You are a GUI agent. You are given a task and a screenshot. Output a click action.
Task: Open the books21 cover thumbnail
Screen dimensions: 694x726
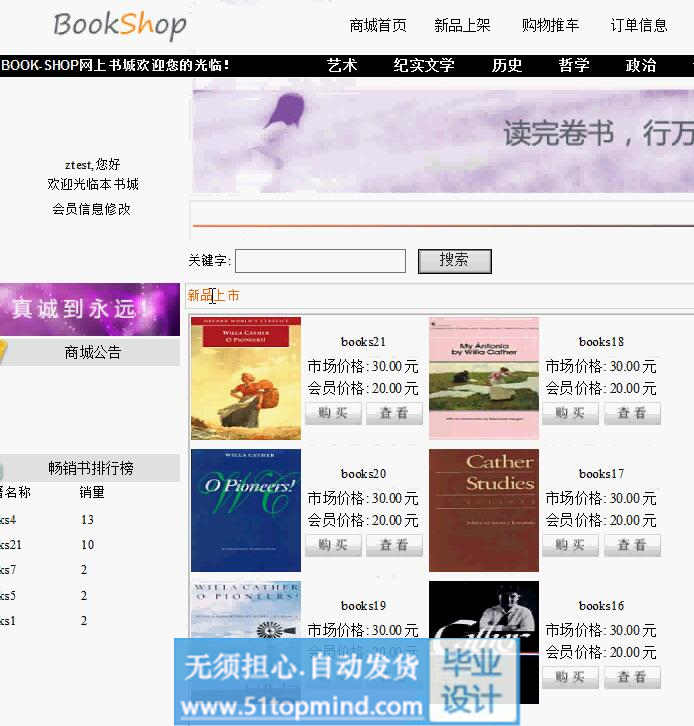coord(246,378)
